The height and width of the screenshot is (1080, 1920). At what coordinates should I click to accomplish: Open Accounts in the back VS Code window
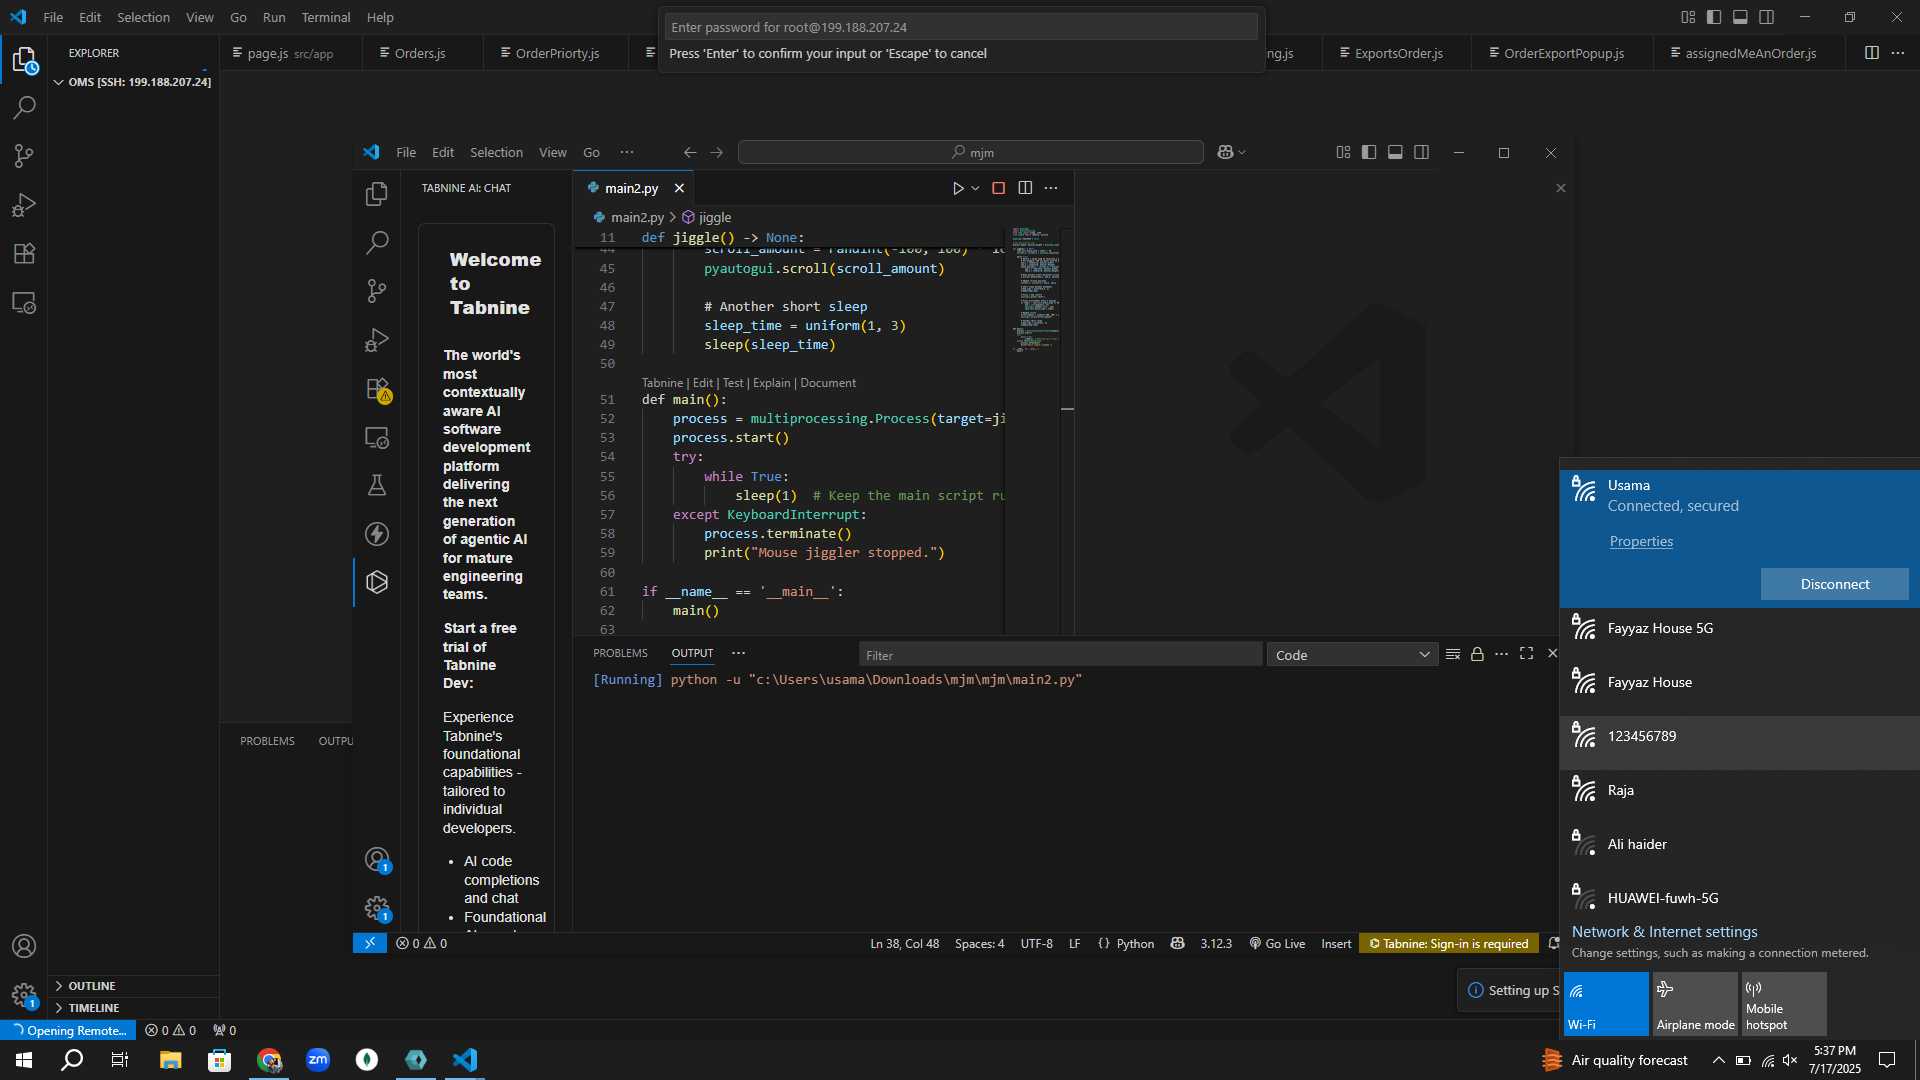pos(24,946)
